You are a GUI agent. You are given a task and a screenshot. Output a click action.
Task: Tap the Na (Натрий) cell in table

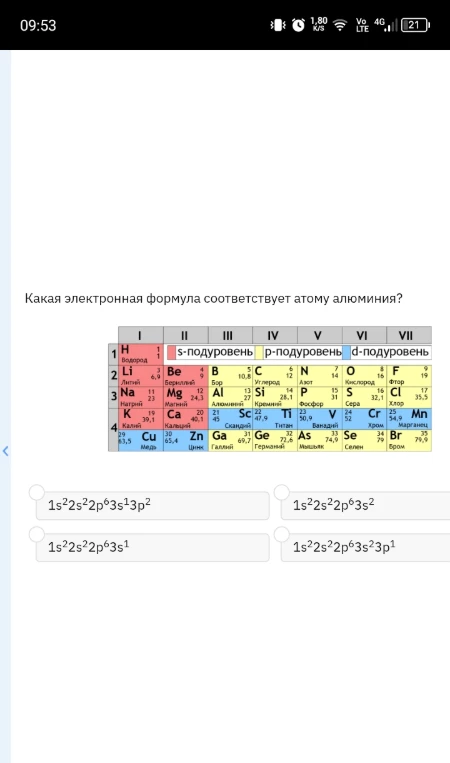pyautogui.click(x=141, y=397)
